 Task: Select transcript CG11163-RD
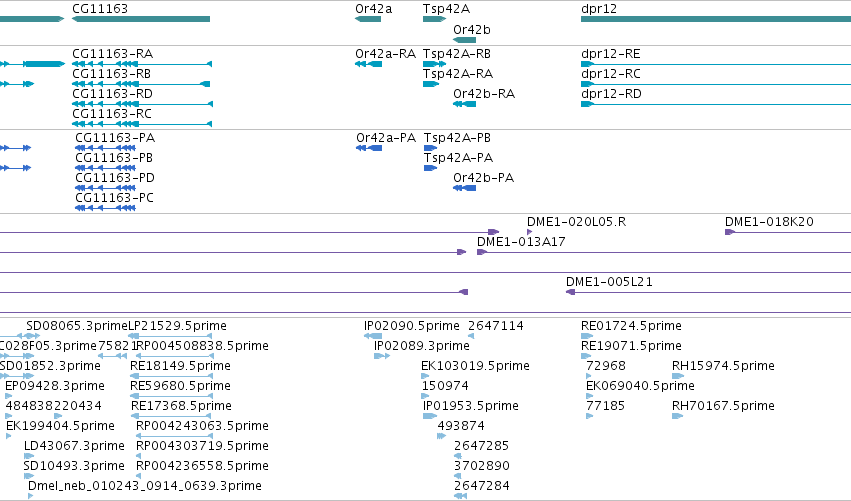click(x=112, y=94)
